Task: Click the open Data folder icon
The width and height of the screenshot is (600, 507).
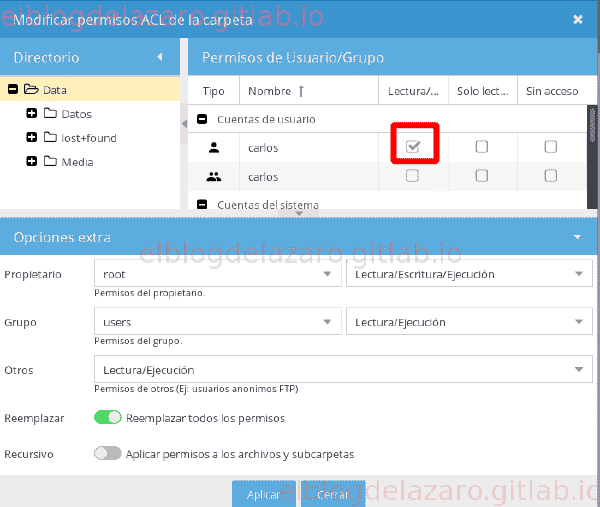Action: 31,90
